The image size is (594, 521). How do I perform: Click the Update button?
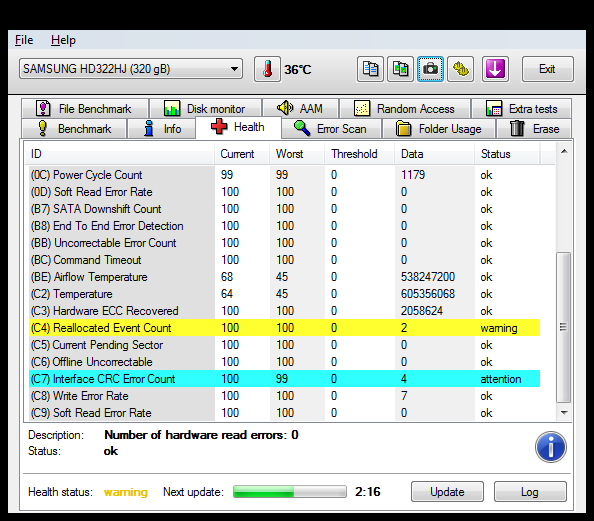(447, 492)
